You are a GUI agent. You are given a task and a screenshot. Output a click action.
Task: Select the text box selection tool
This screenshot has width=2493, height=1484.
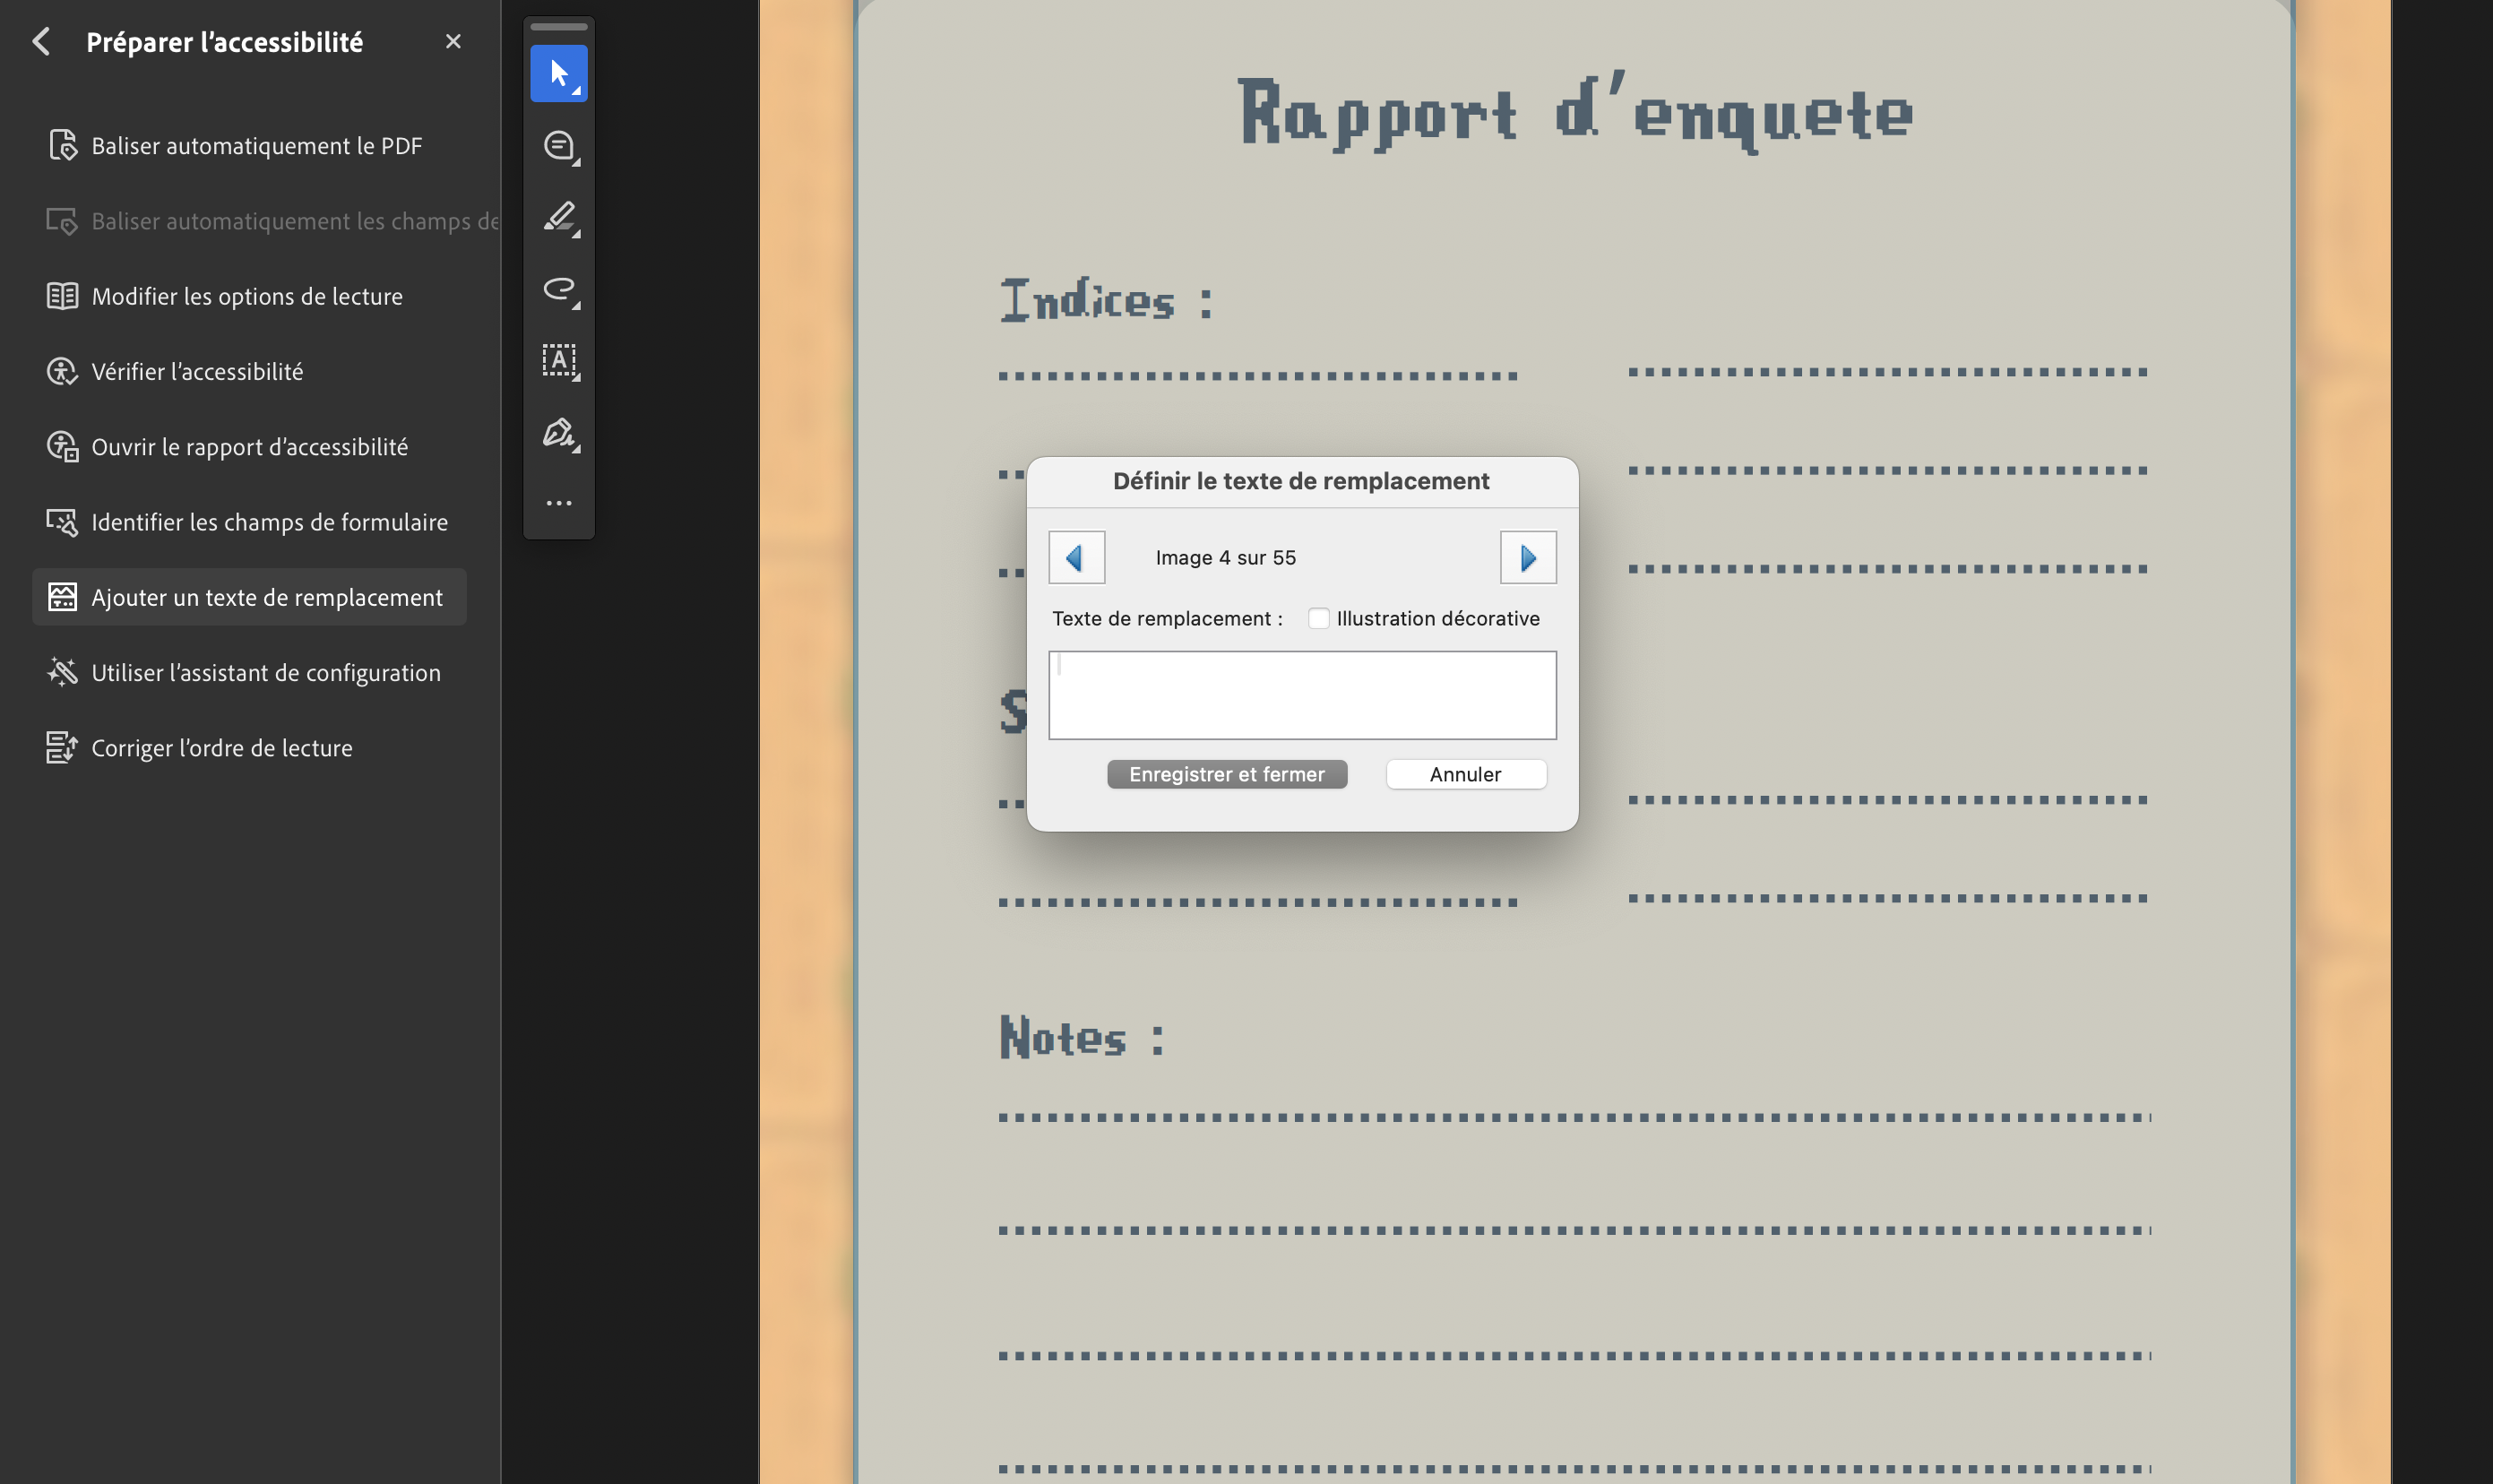click(x=559, y=361)
